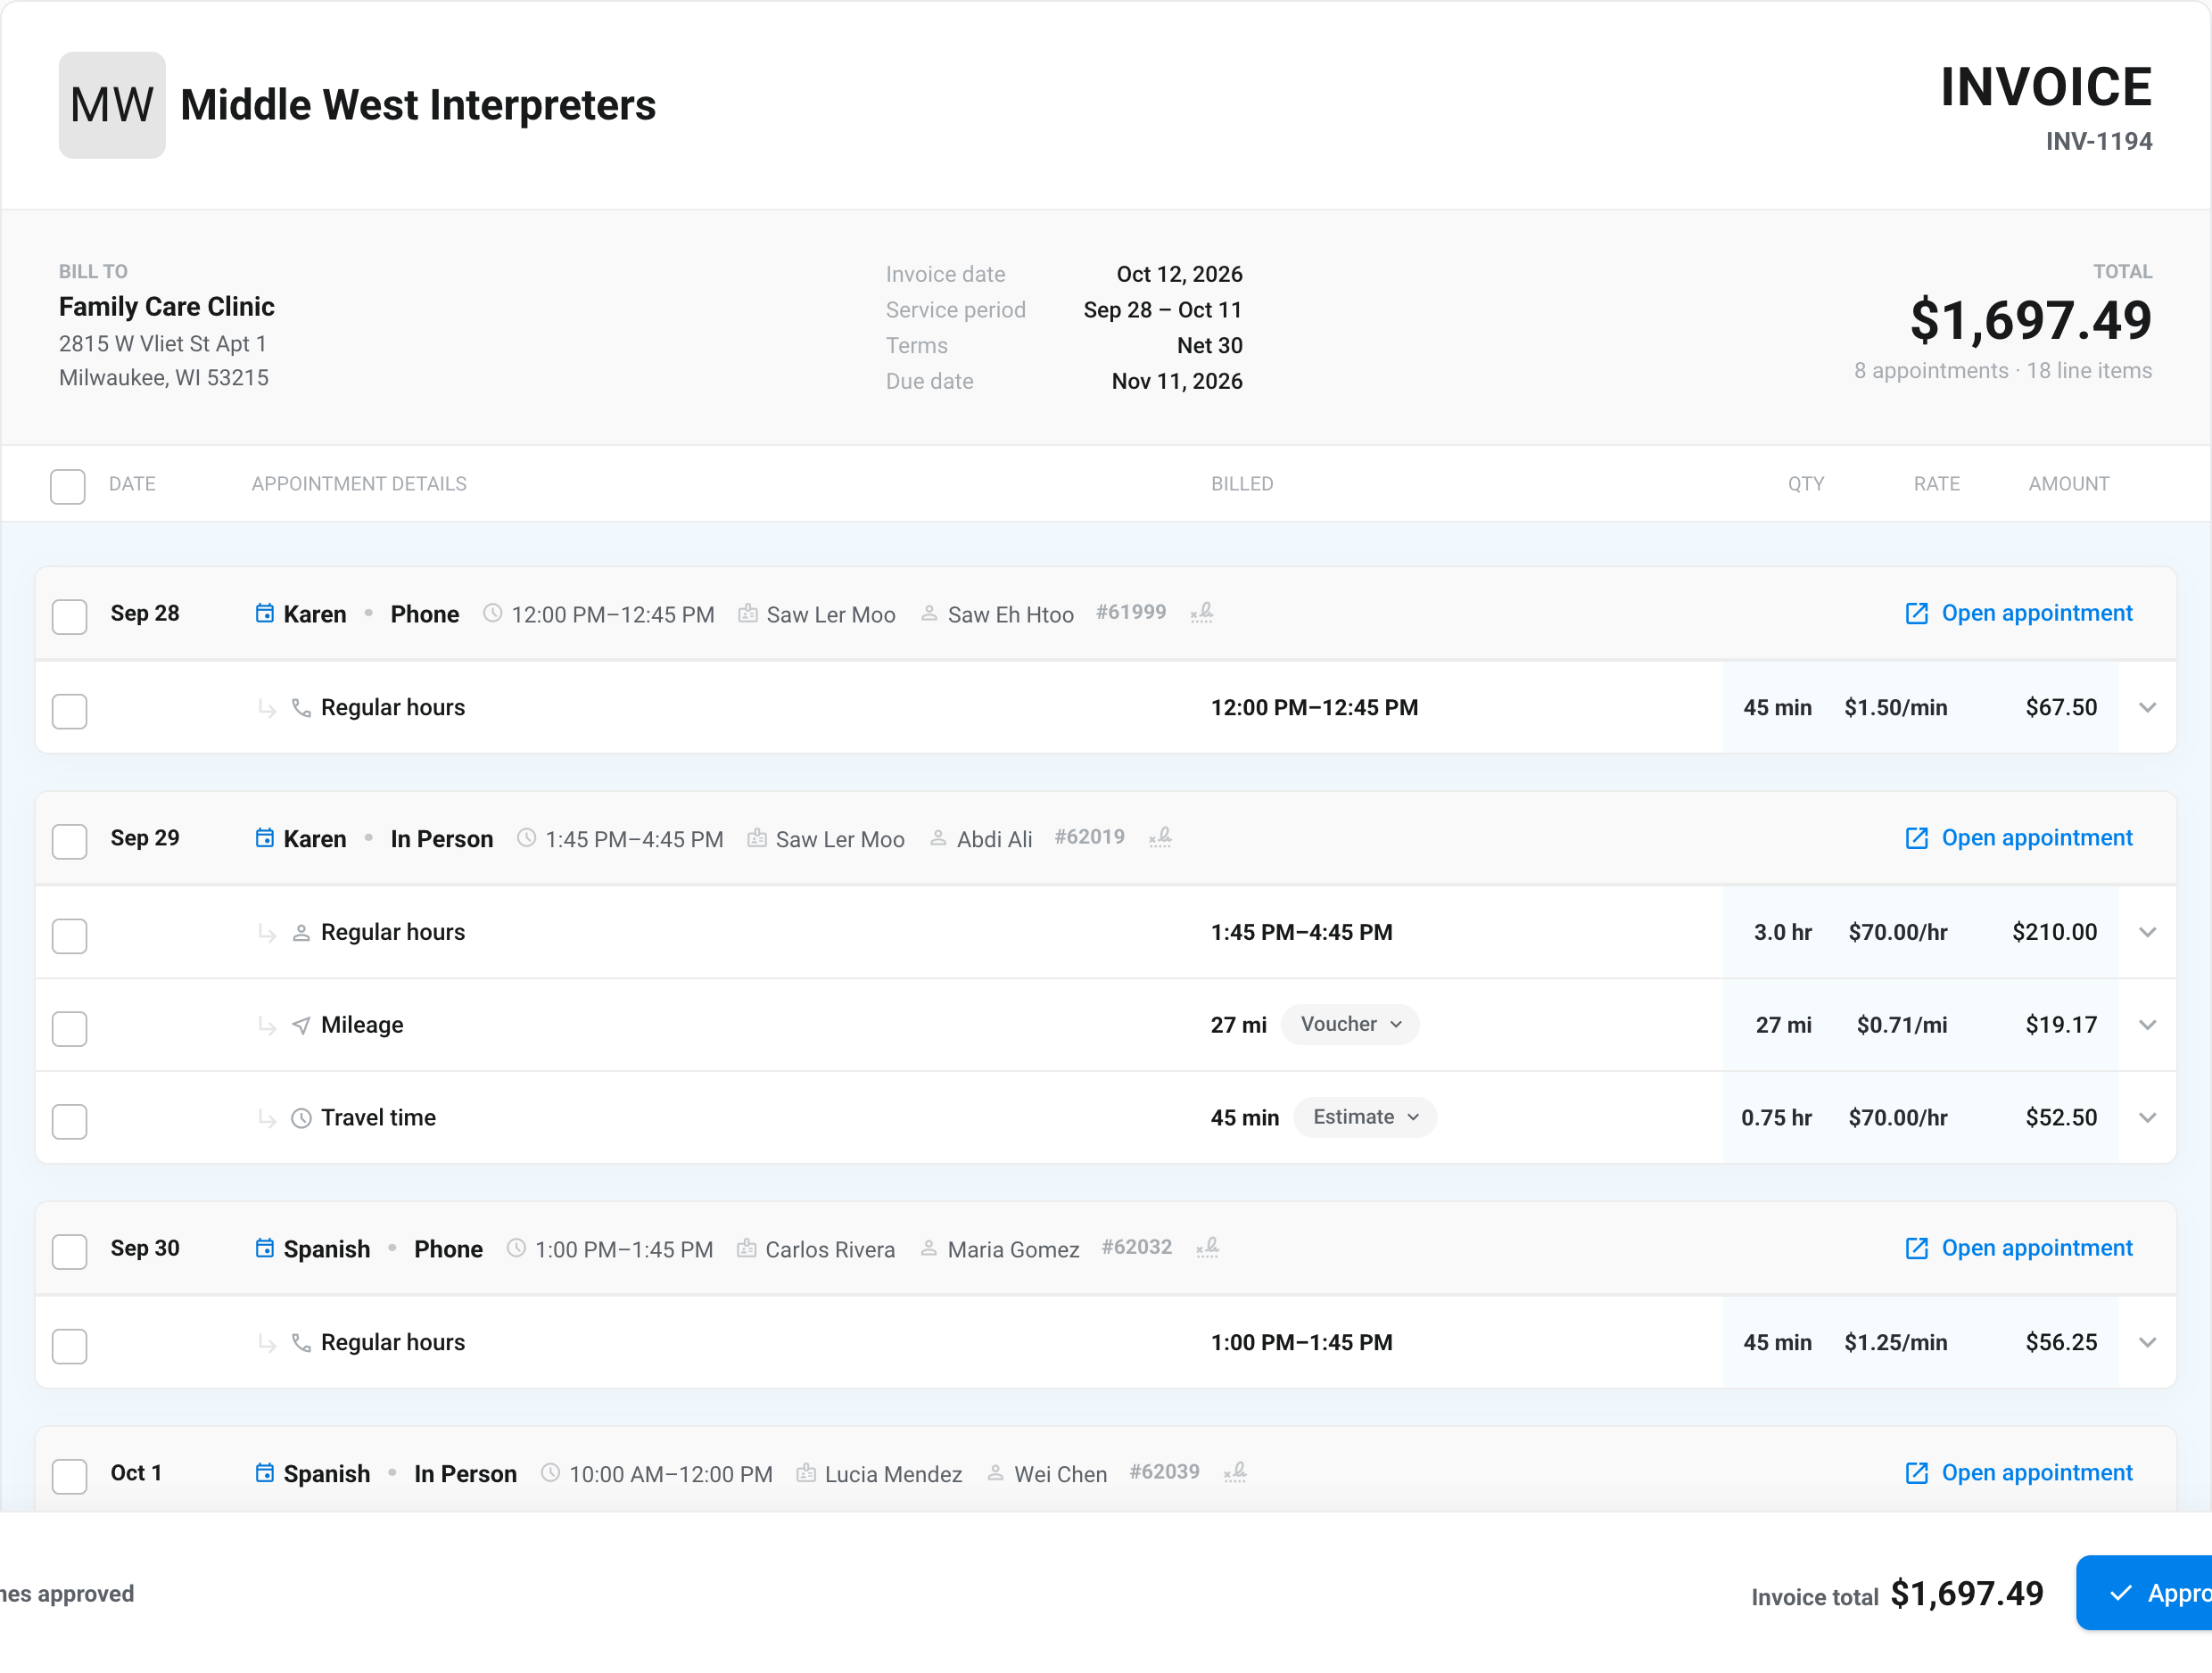Viewport: 2212px width, 1673px height.
Task: Click the calendar icon on Sep 30 appointment
Action: point(264,1248)
